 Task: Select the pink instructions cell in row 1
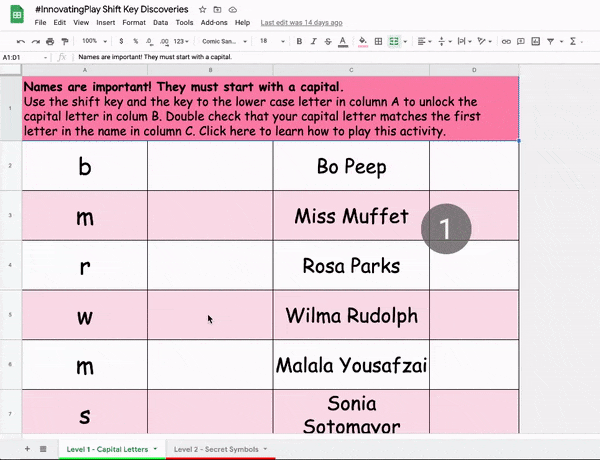pos(270,108)
